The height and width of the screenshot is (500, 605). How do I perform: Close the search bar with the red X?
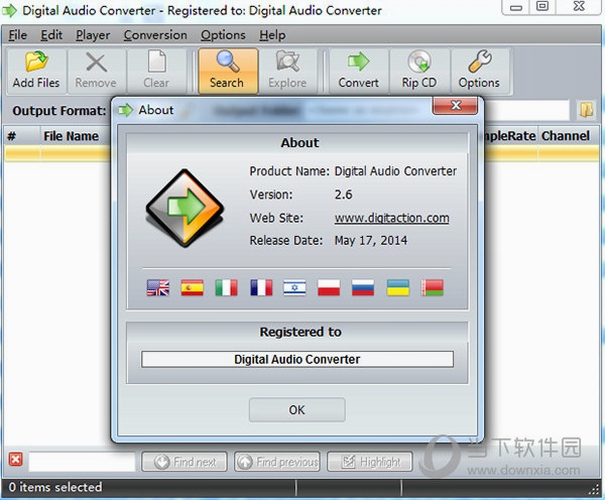click(15, 459)
